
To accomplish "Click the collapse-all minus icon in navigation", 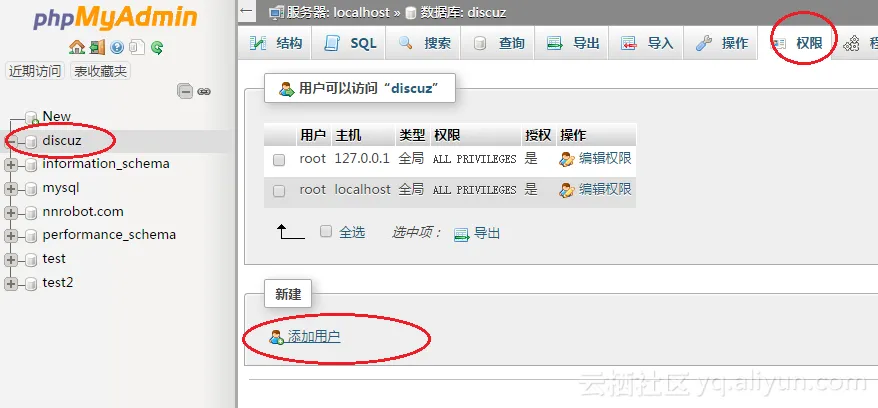I will click(x=185, y=91).
